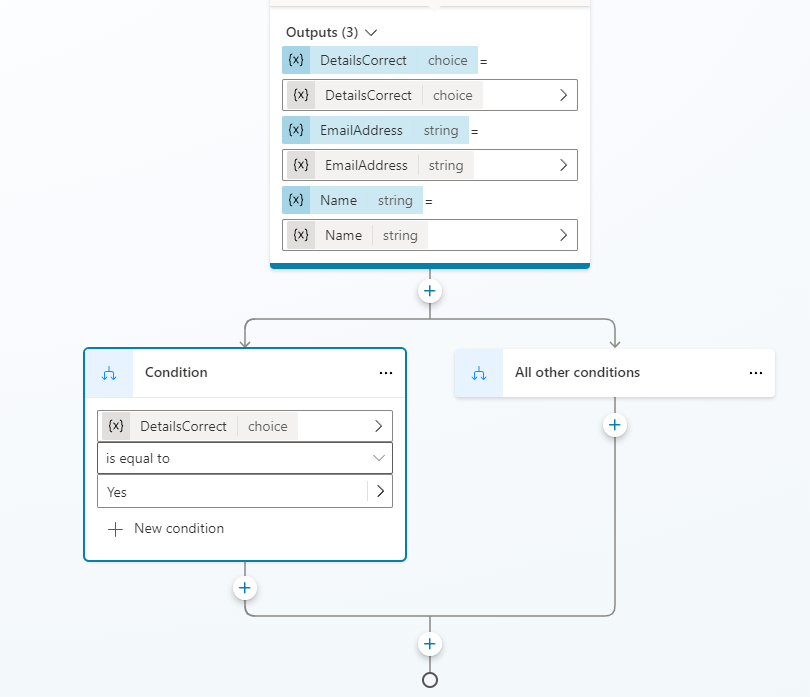
Task: Click the Yes value field
Action: click(x=232, y=492)
